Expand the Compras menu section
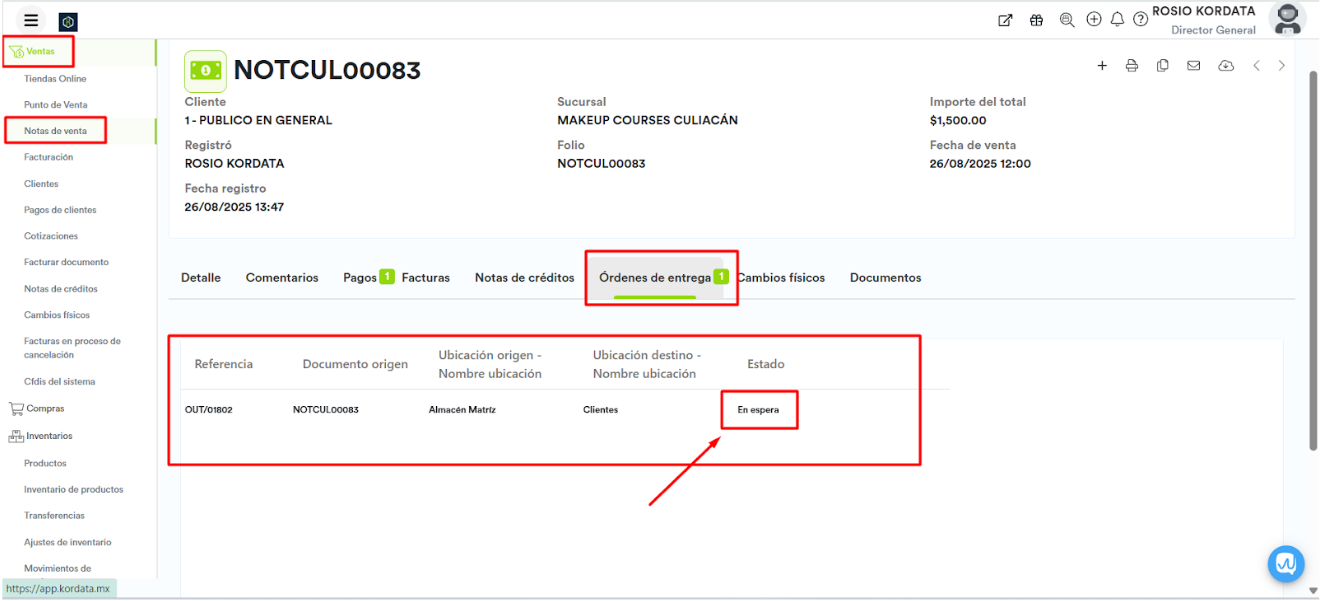Viewport: 1323px width, 601px height. [44, 409]
